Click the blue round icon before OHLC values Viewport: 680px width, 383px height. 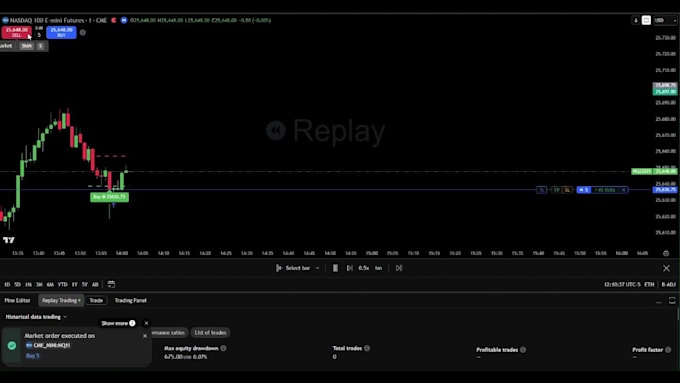[x=124, y=20]
